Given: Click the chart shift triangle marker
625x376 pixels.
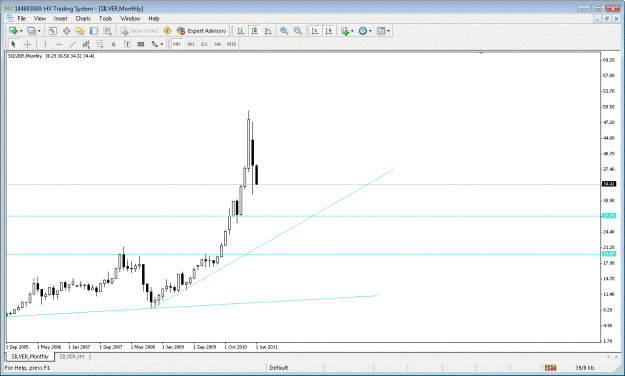Looking at the screenshot, I should 481,53.
